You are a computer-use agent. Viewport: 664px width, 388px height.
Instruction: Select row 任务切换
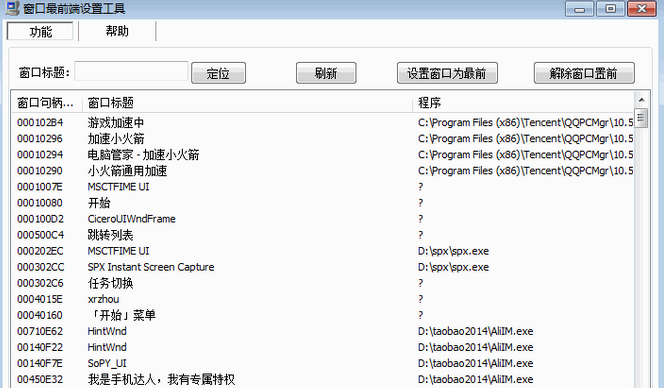pyautogui.click(x=323, y=283)
